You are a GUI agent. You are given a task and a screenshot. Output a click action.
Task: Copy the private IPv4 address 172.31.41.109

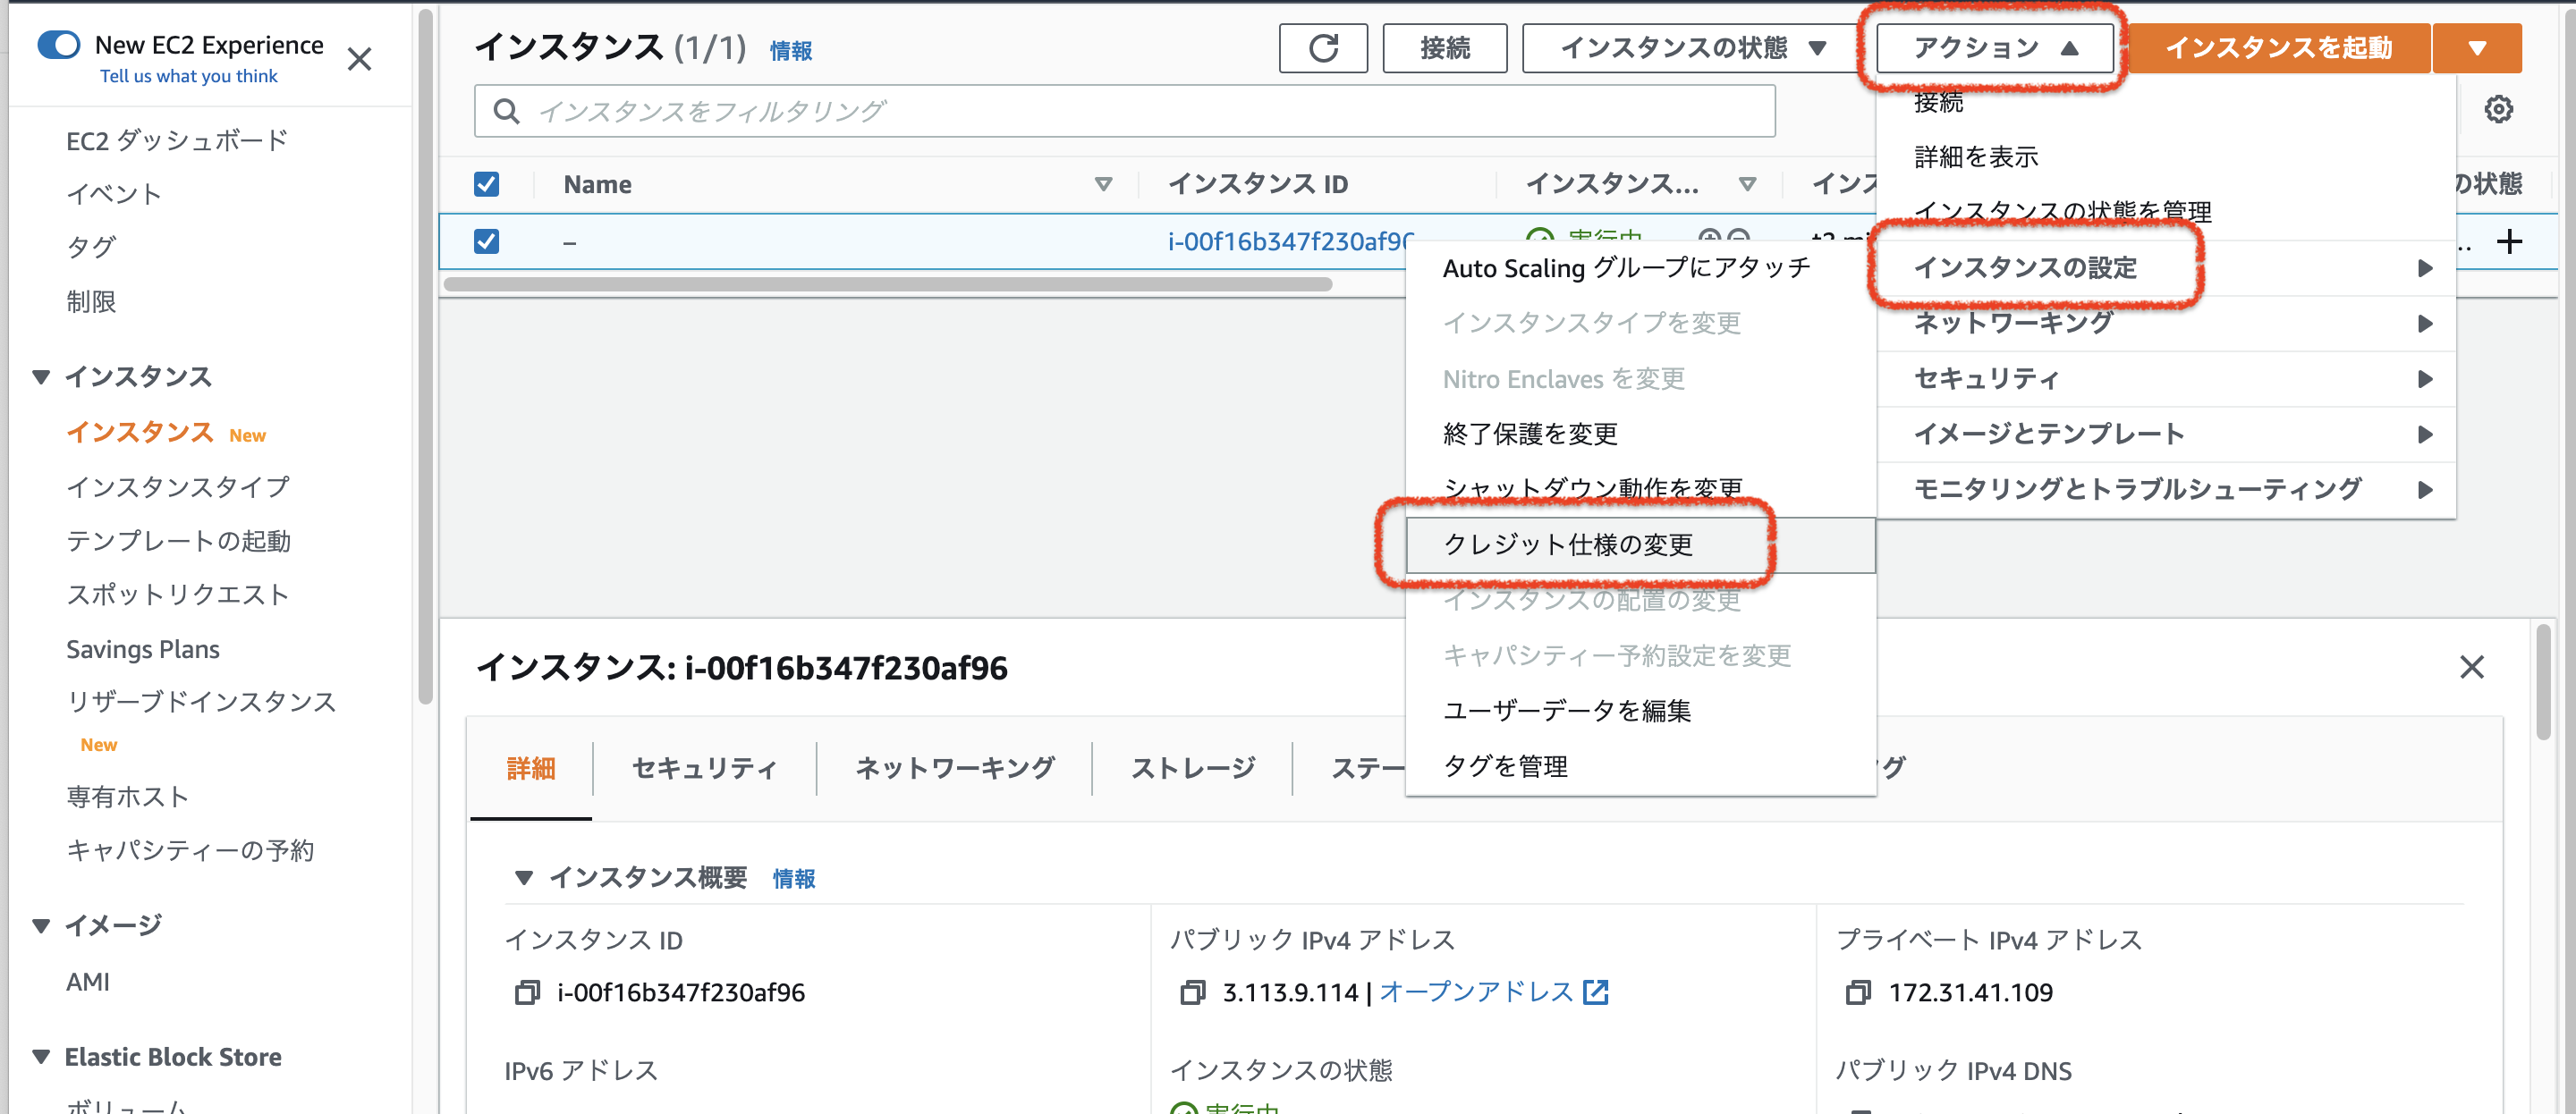tap(1858, 992)
